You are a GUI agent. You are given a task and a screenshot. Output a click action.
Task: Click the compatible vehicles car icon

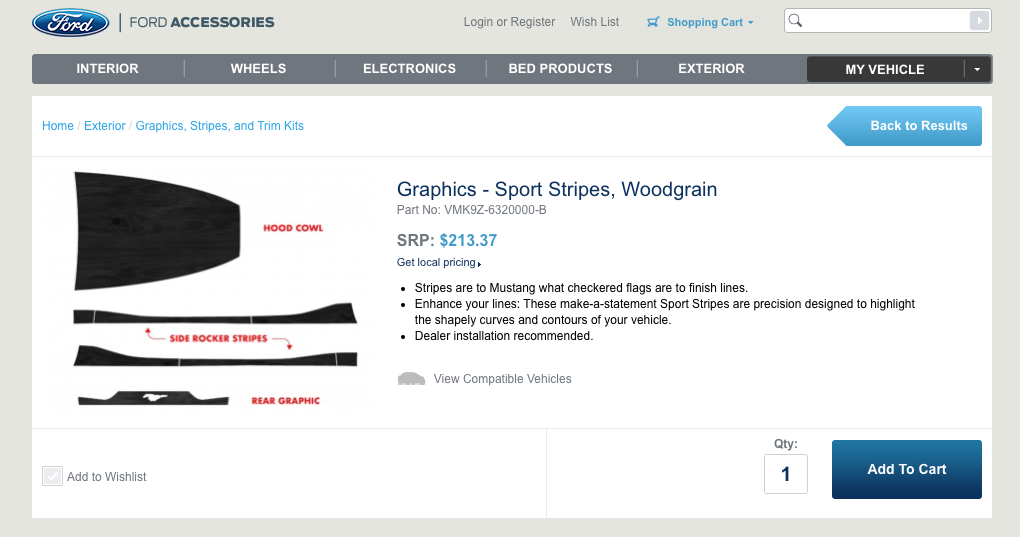pos(411,379)
